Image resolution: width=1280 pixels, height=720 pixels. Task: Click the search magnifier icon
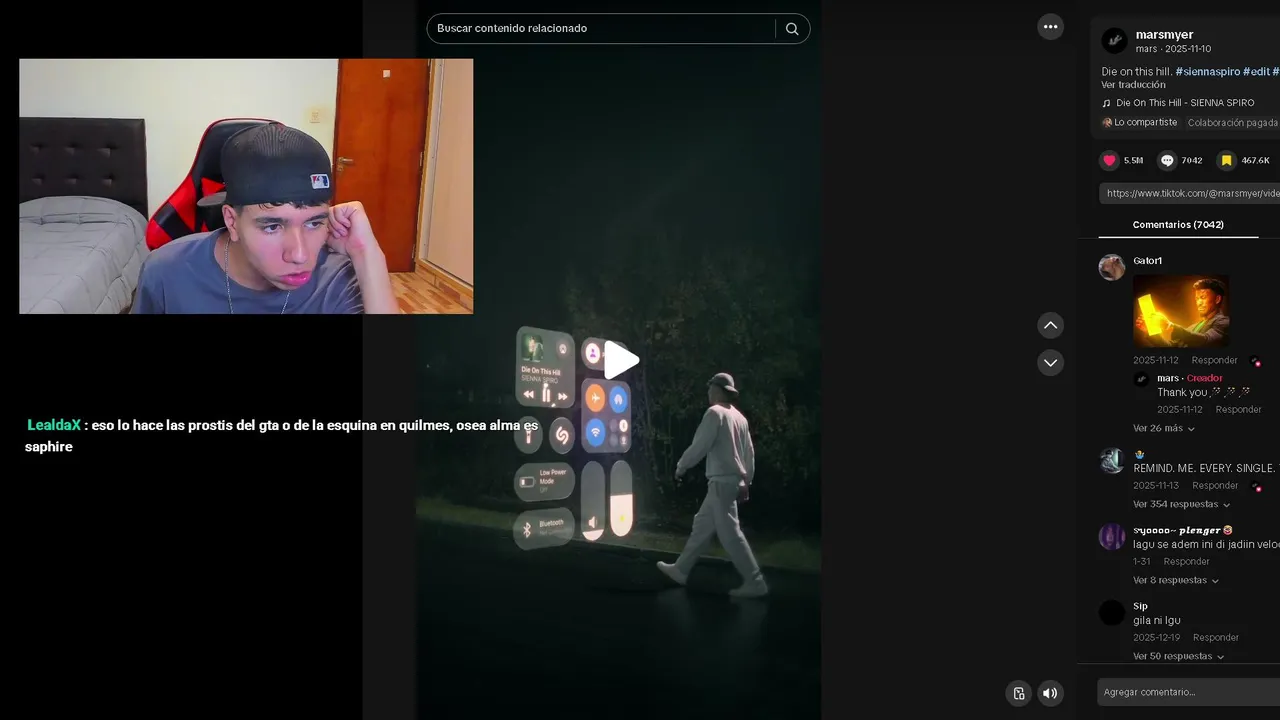[792, 29]
